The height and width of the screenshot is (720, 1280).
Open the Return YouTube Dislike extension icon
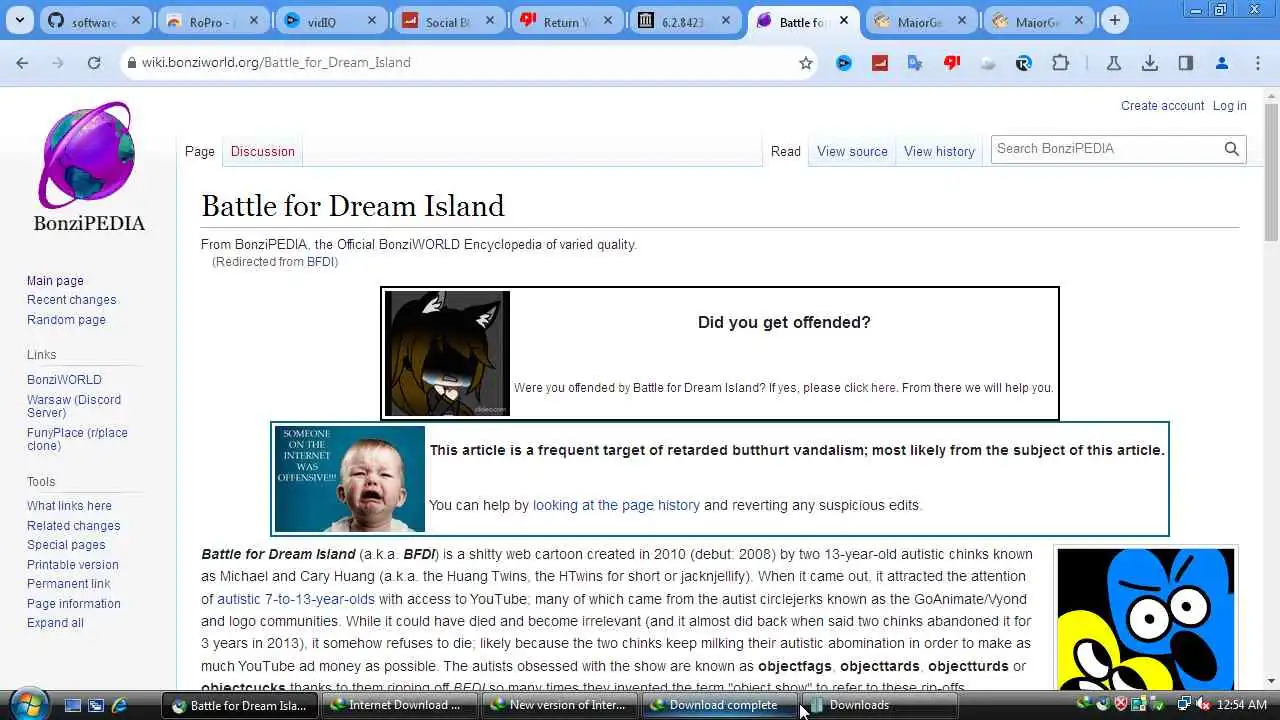951,62
